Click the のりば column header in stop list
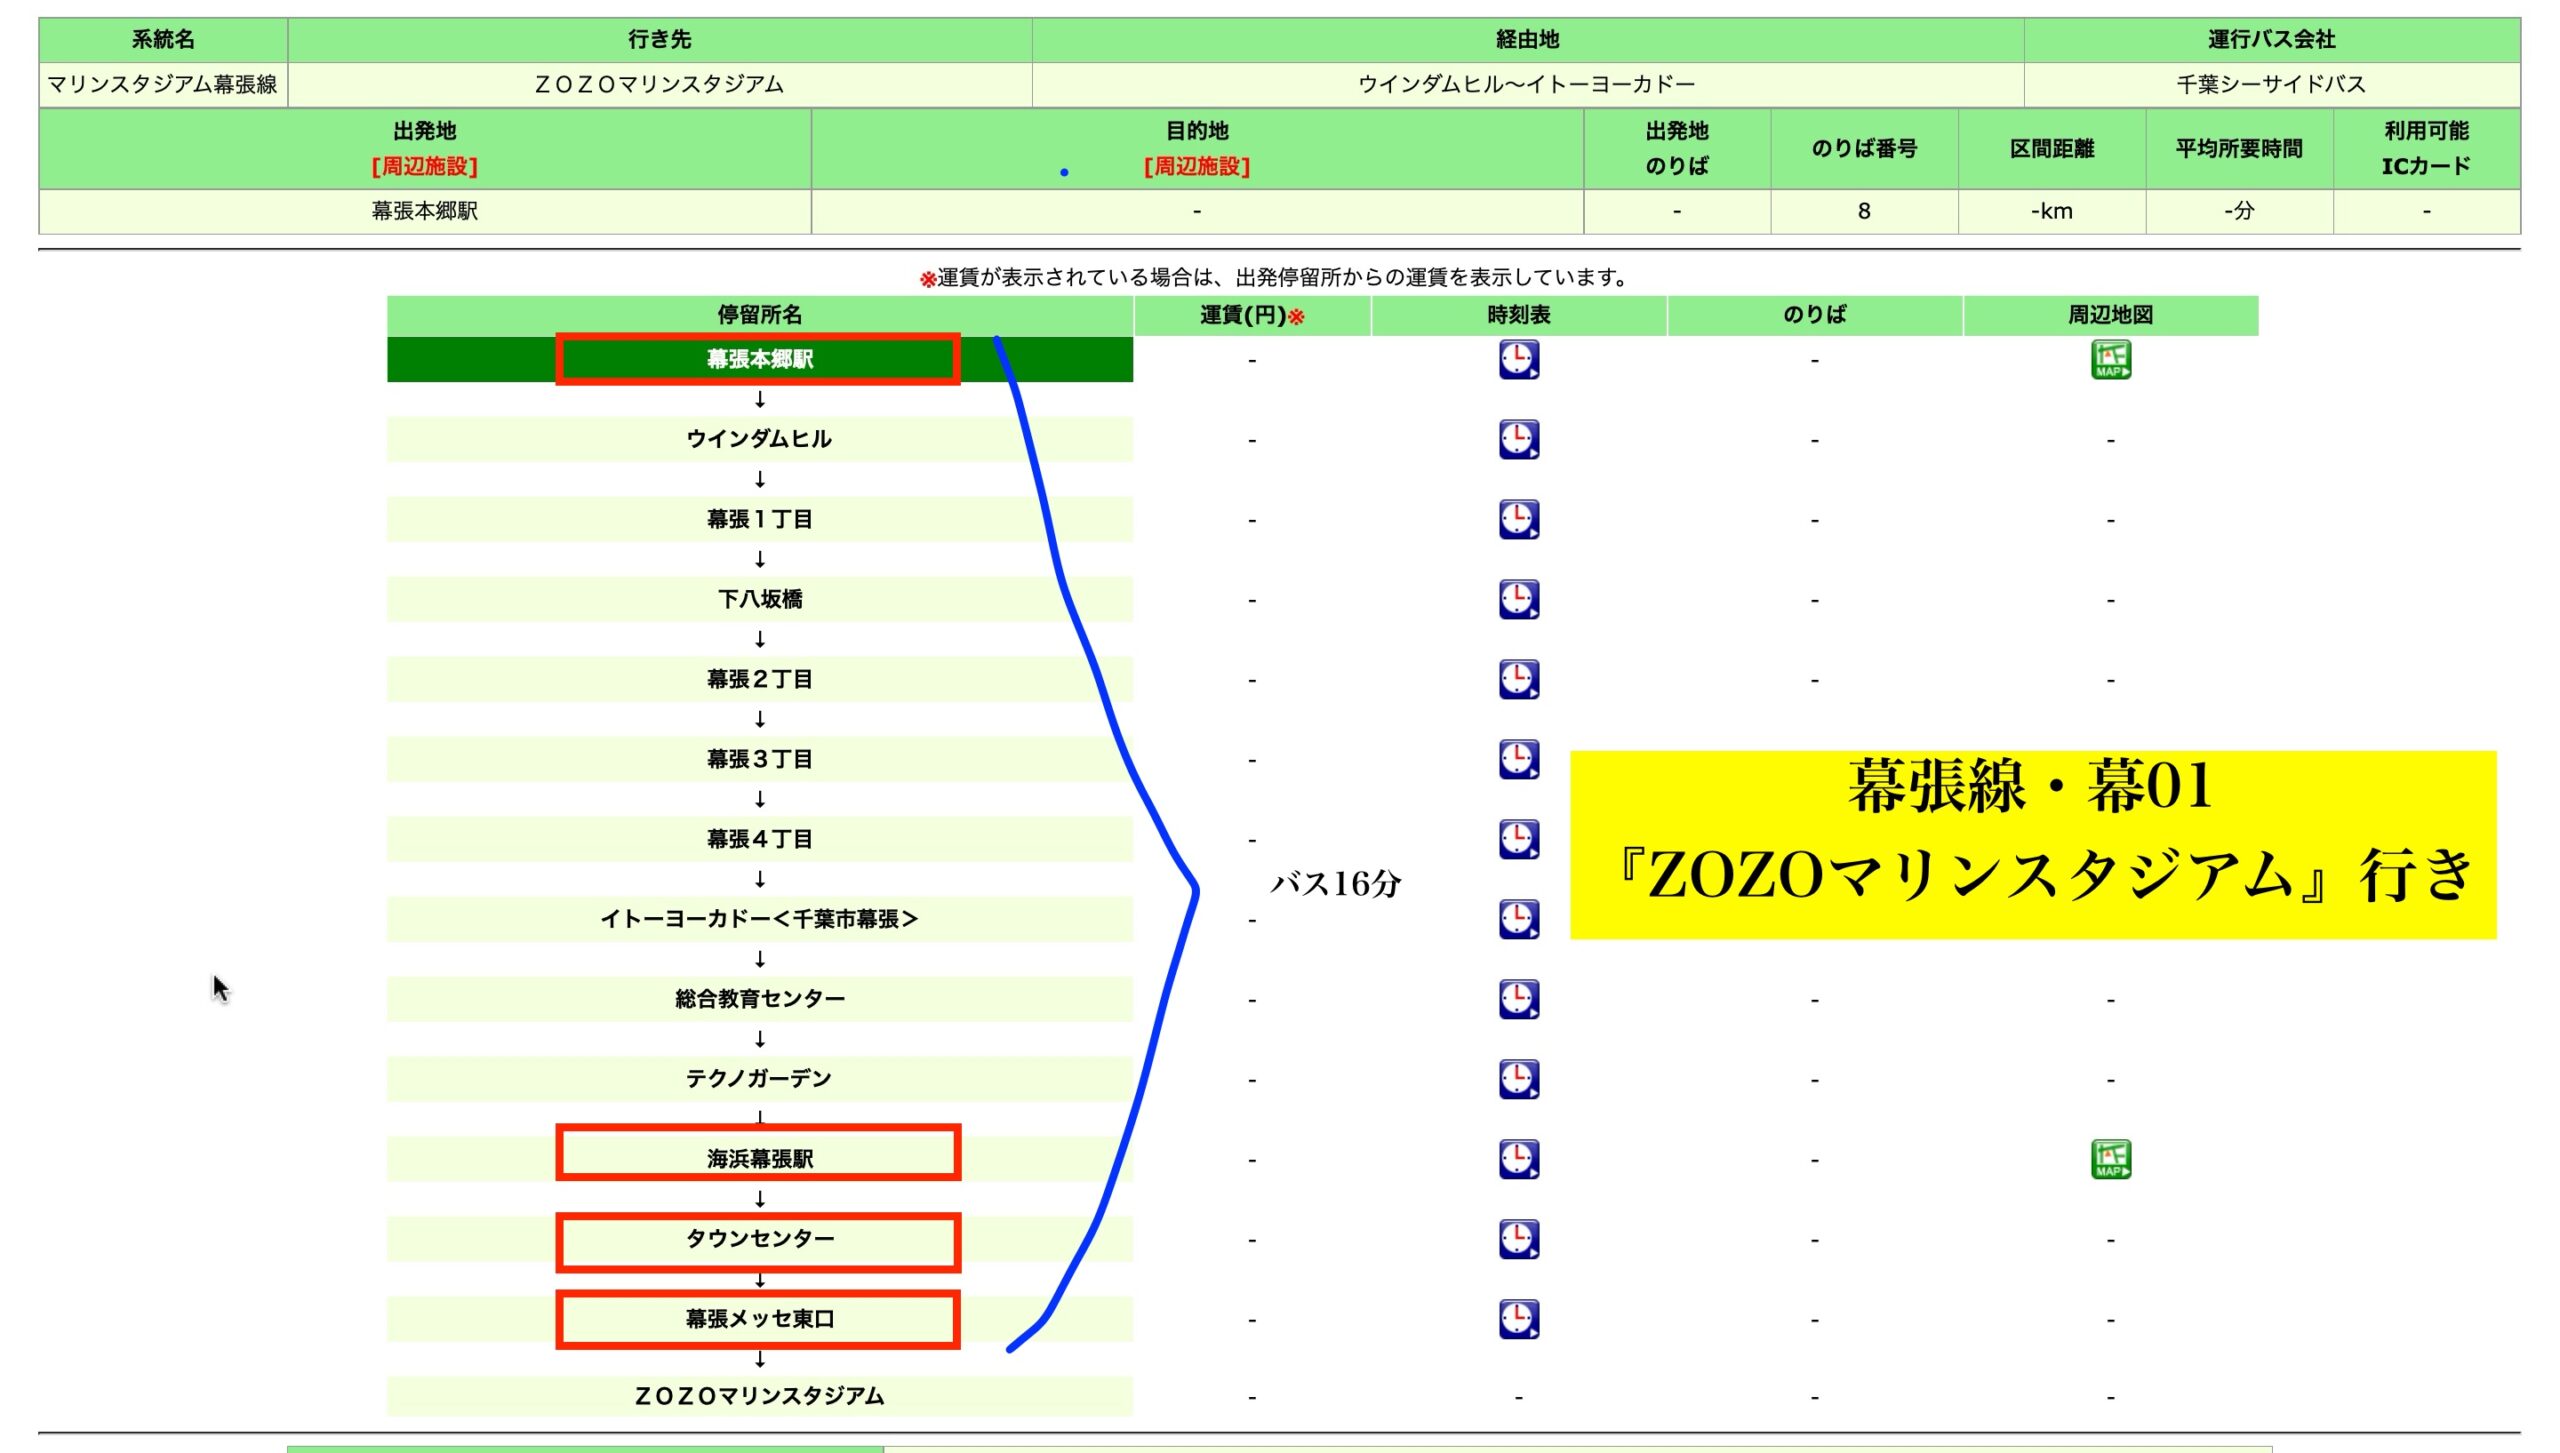The height and width of the screenshot is (1453, 2560). pyautogui.click(x=1814, y=315)
